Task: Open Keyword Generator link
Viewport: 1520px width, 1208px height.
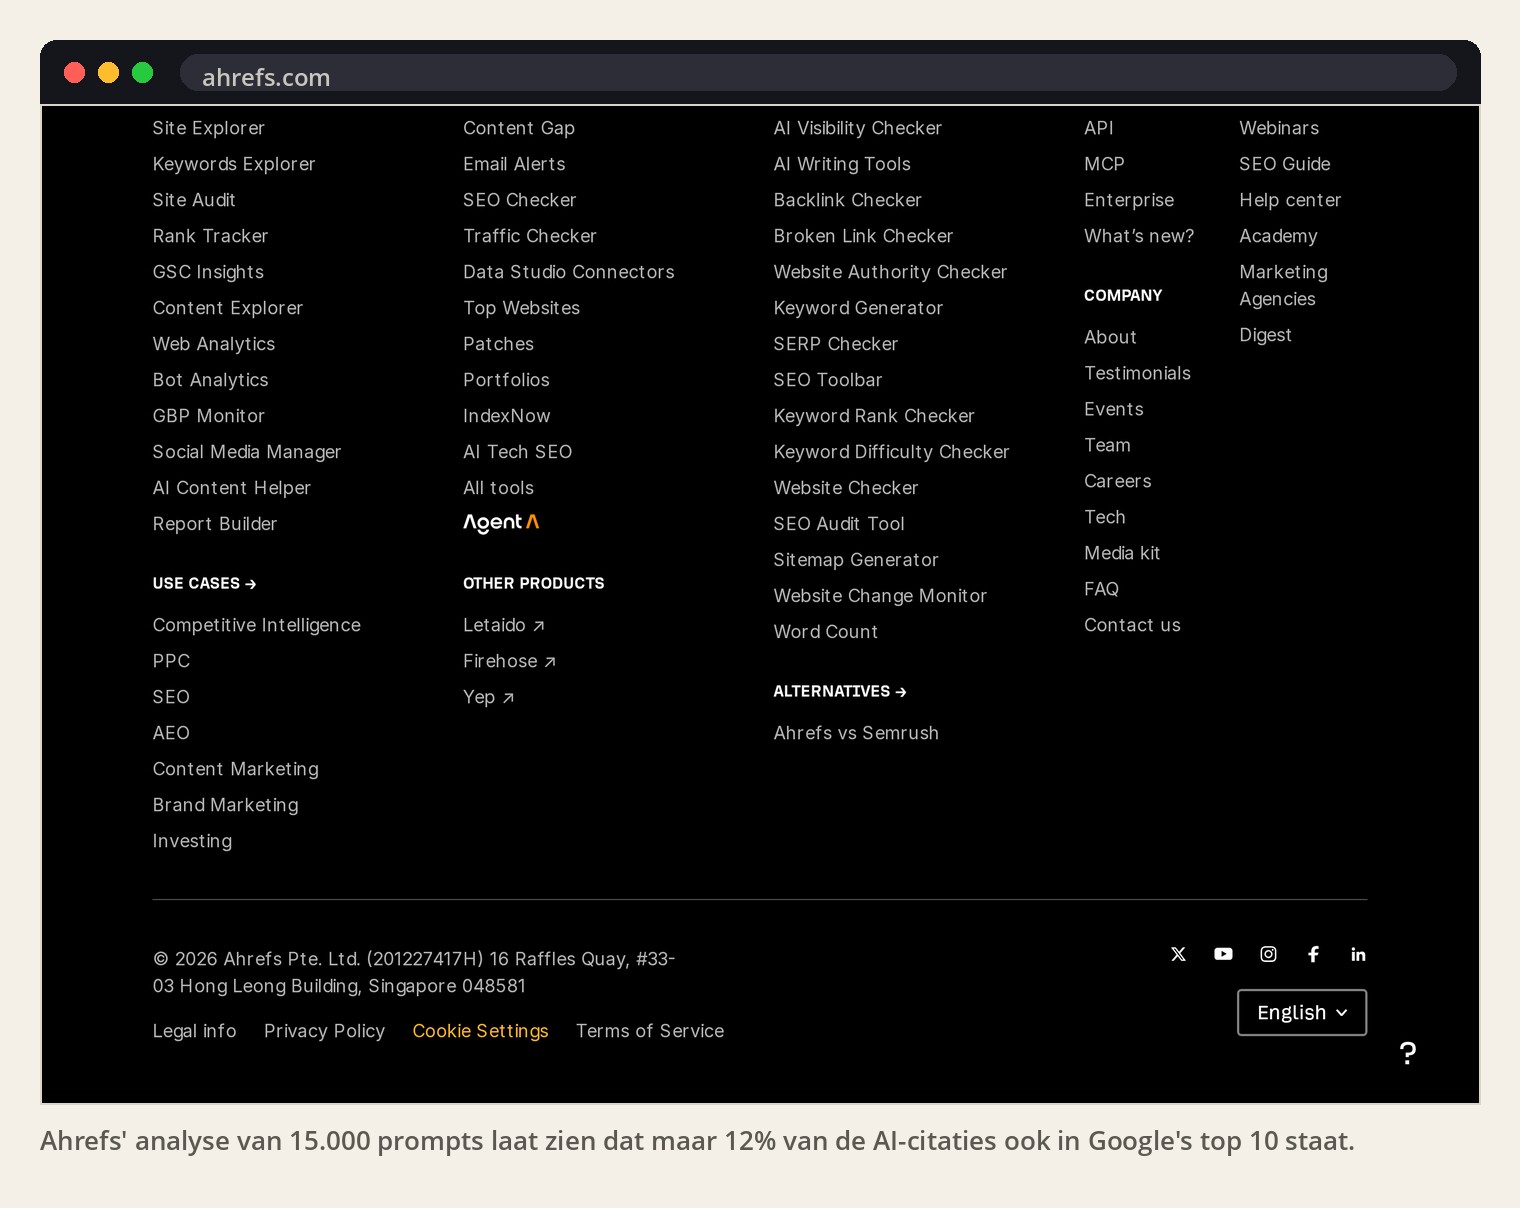Action: pos(859,308)
